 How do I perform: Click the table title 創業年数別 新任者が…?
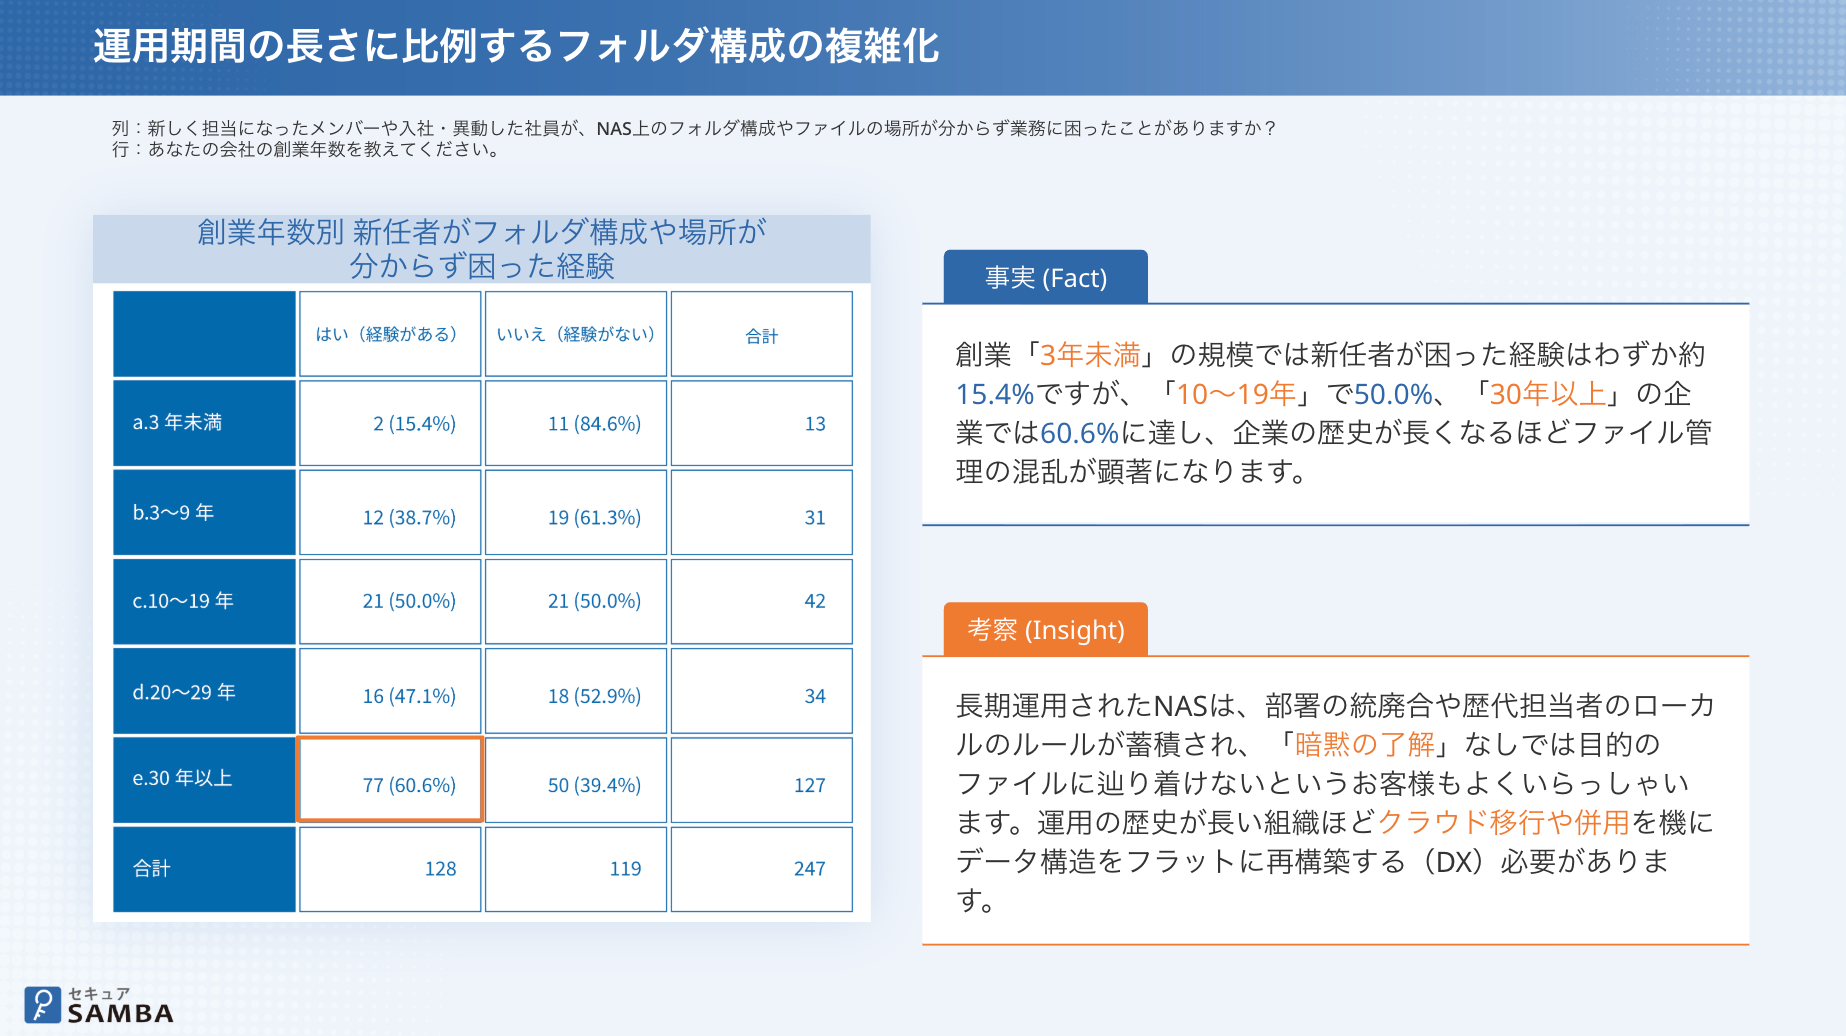482,249
